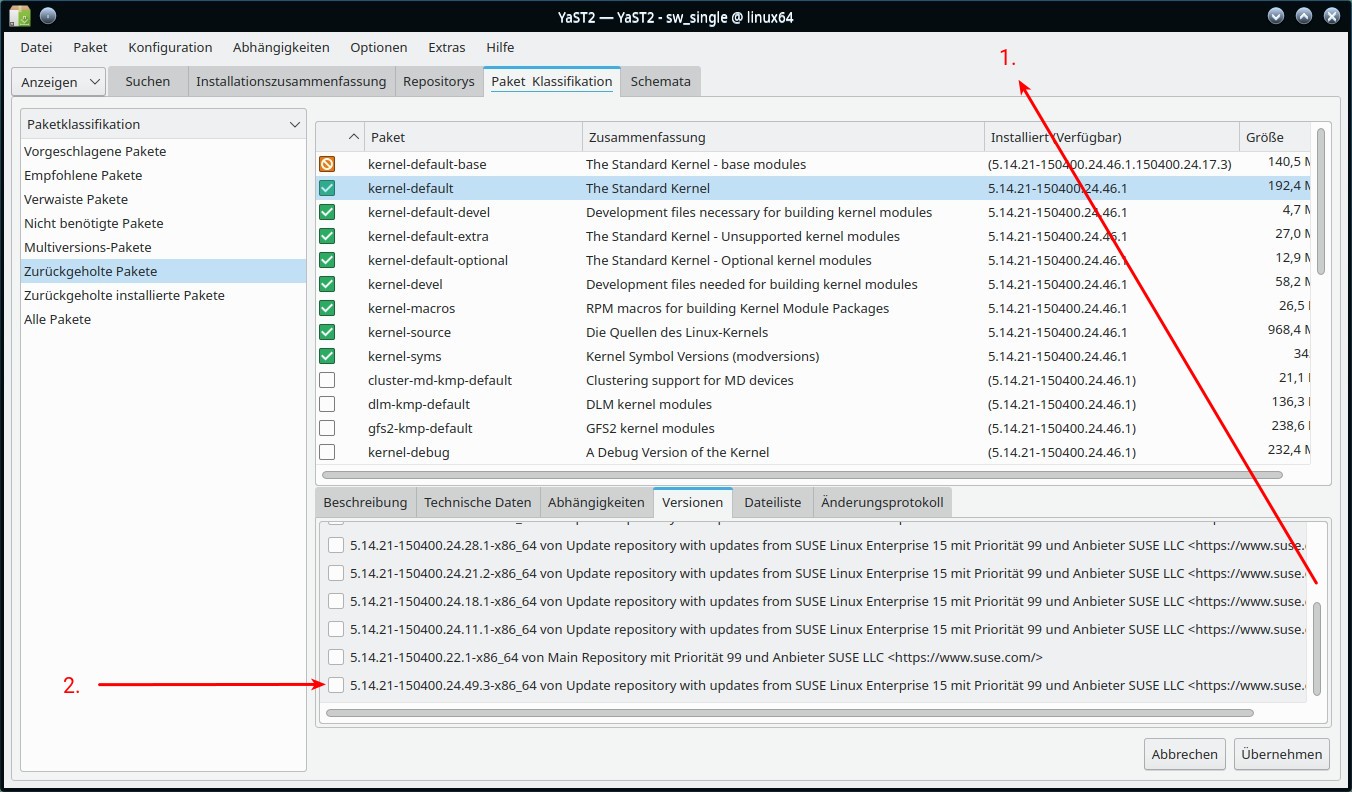Toggle the status checkbox for kernel-default-devel

(x=327, y=212)
